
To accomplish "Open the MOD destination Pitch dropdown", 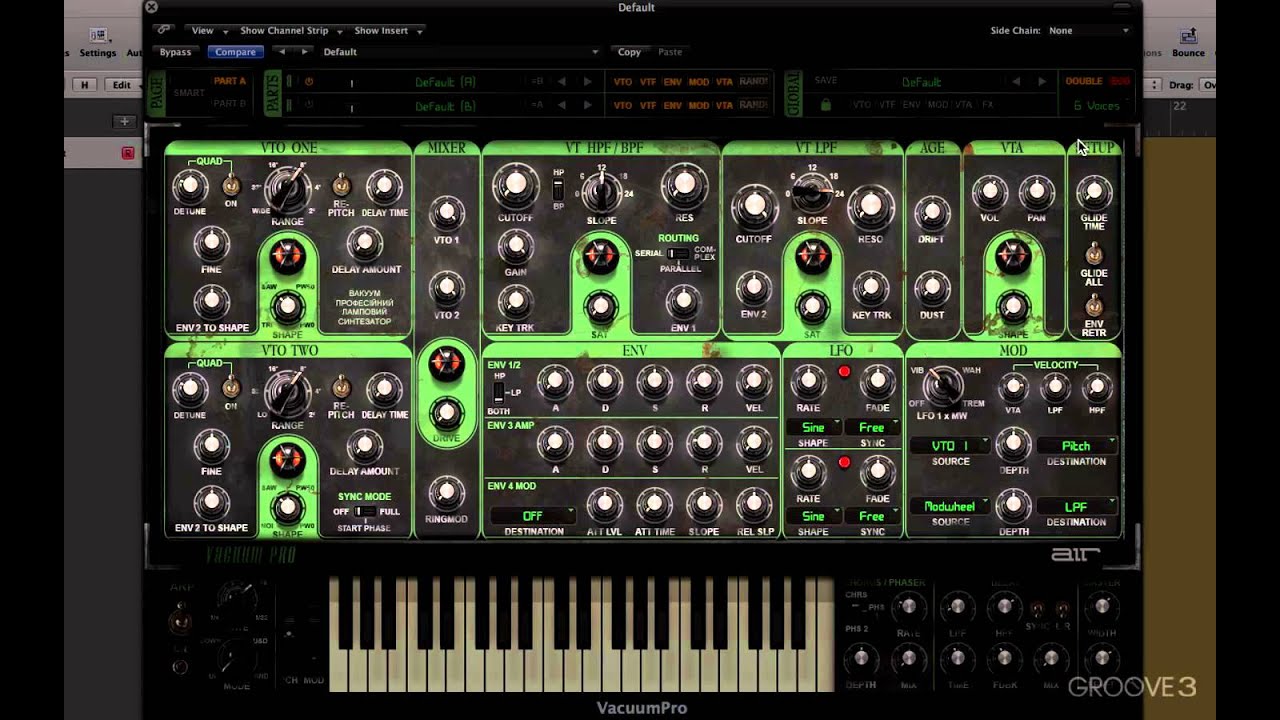I will click(x=1076, y=445).
